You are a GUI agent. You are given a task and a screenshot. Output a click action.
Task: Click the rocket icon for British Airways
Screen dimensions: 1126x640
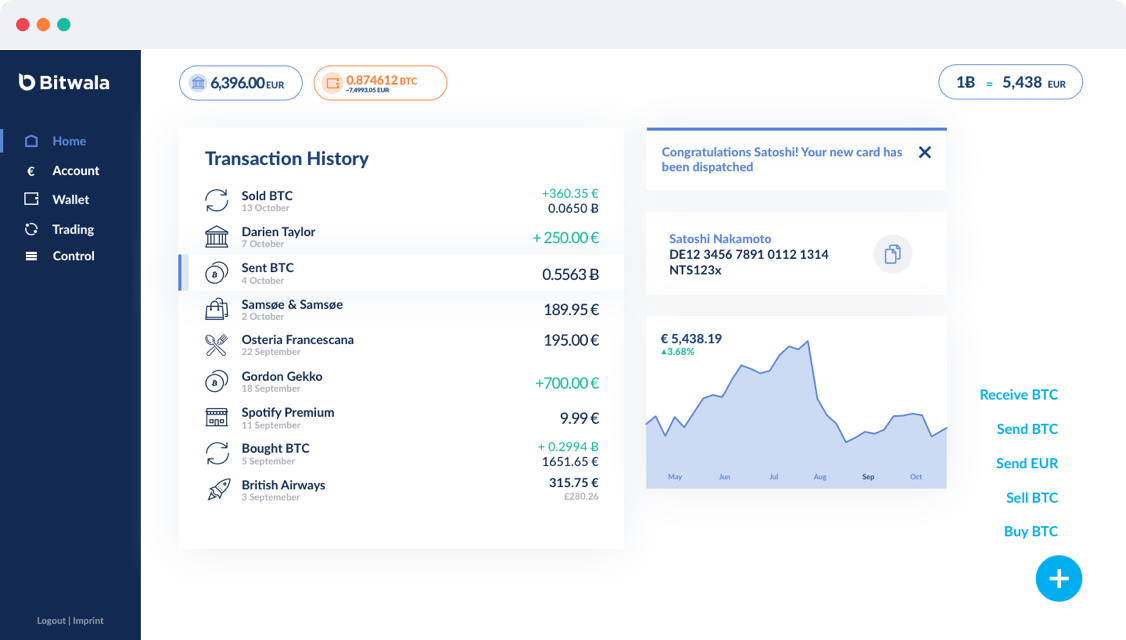tap(218, 490)
